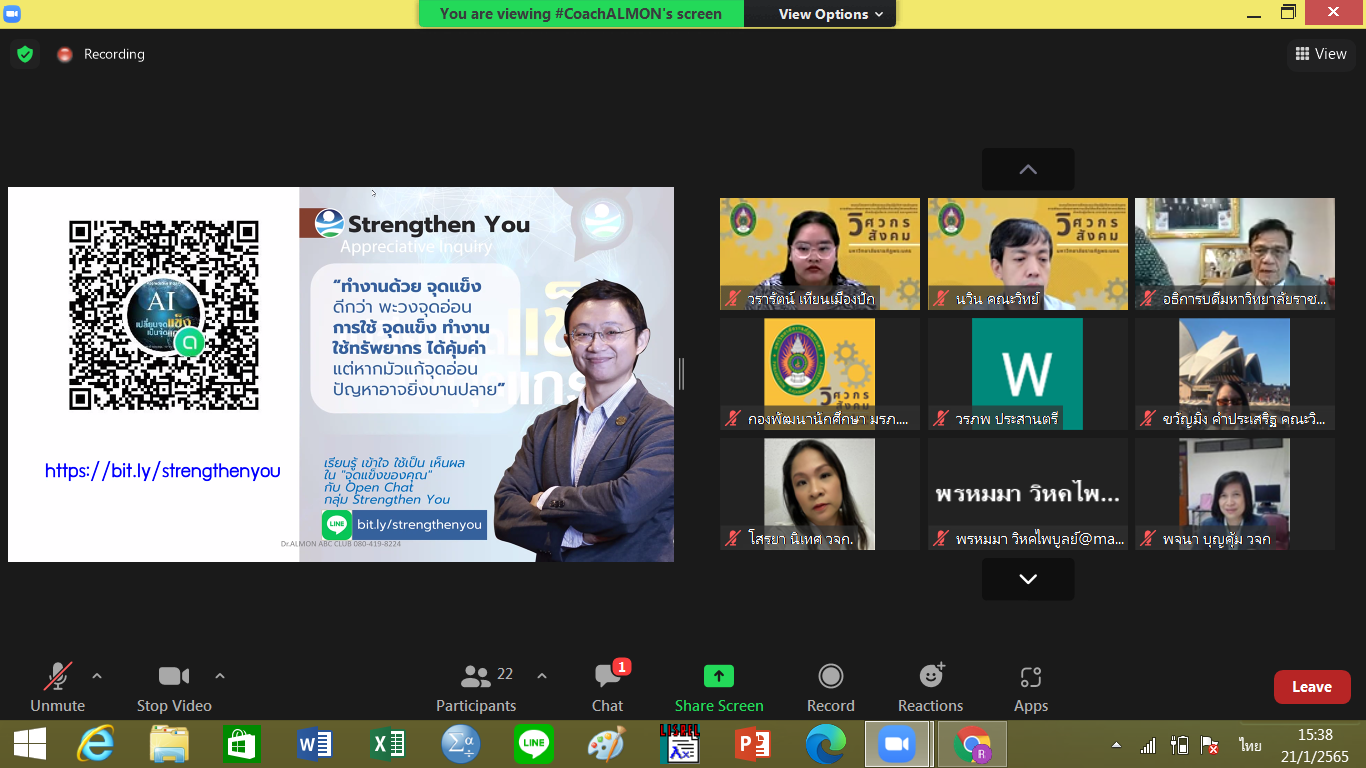Switch to Chrome taskbar button
1366x768 pixels.
coord(972,744)
